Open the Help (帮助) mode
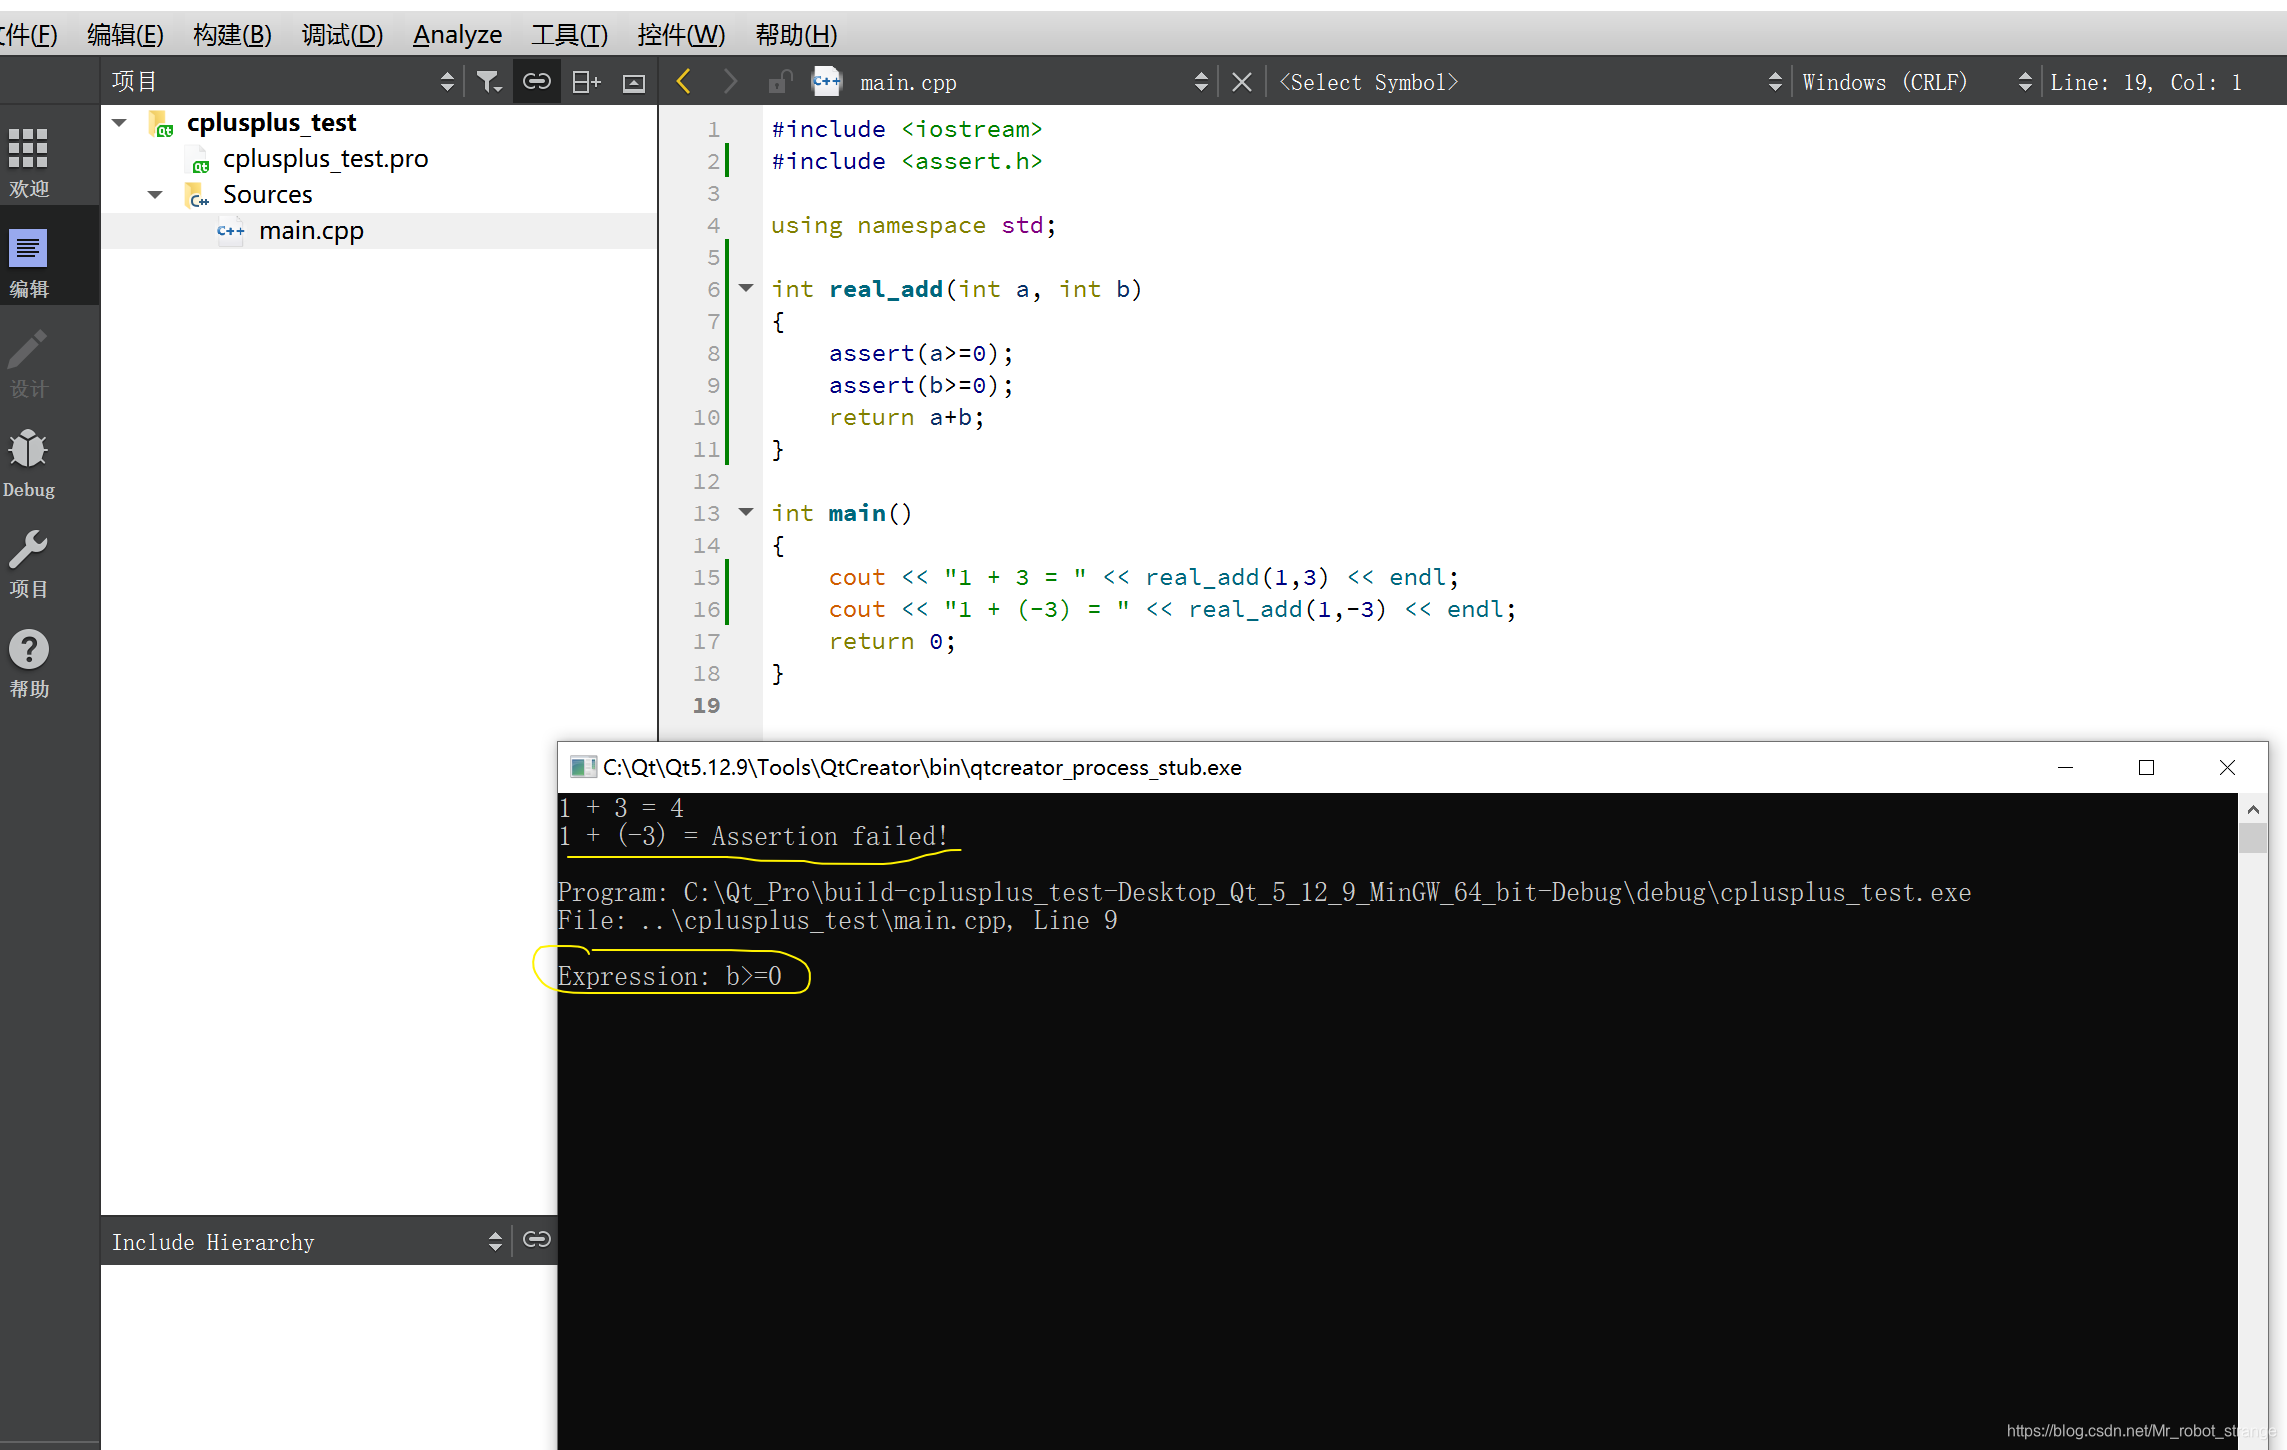 (29, 662)
